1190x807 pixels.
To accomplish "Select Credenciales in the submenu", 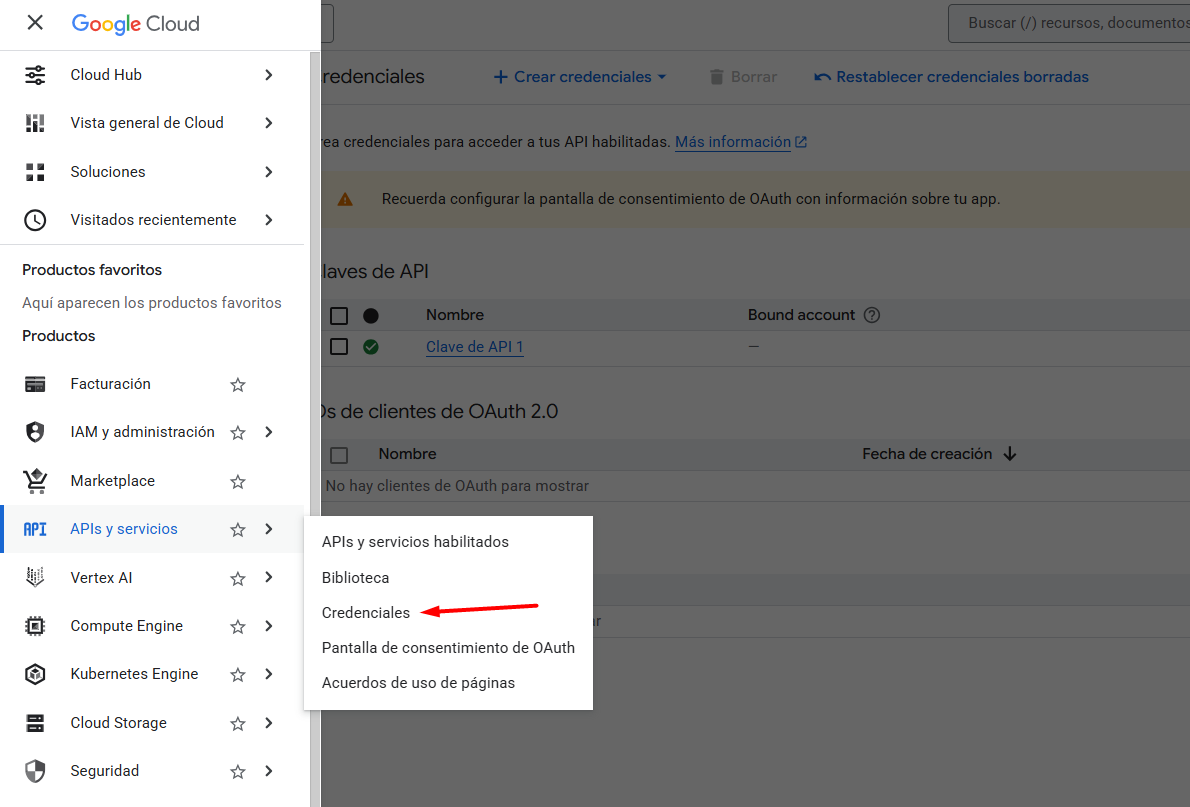I will pyautogui.click(x=448, y=613).
